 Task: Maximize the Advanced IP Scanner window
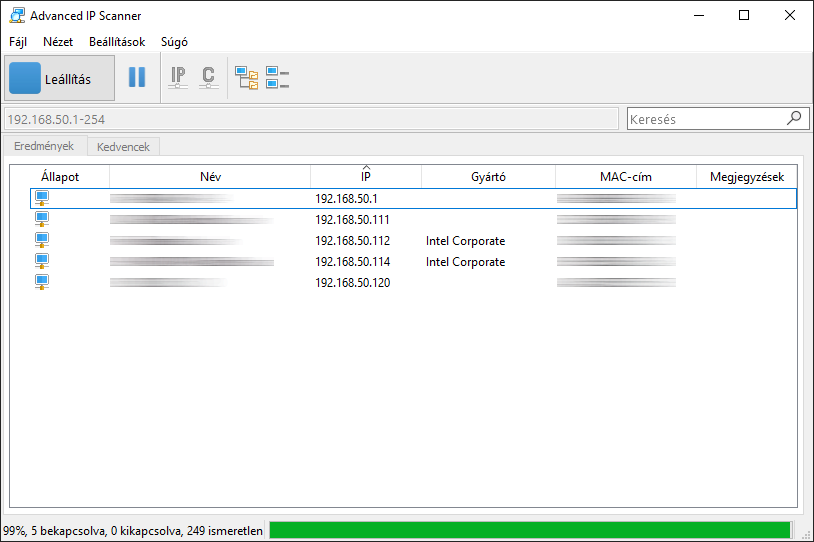pos(744,15)
